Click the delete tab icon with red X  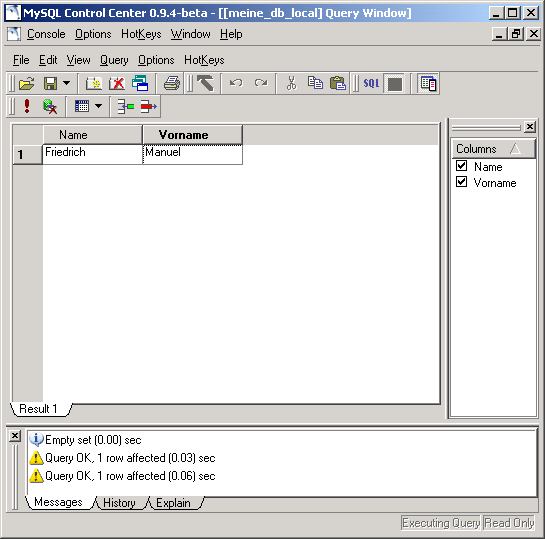point(117,83)
